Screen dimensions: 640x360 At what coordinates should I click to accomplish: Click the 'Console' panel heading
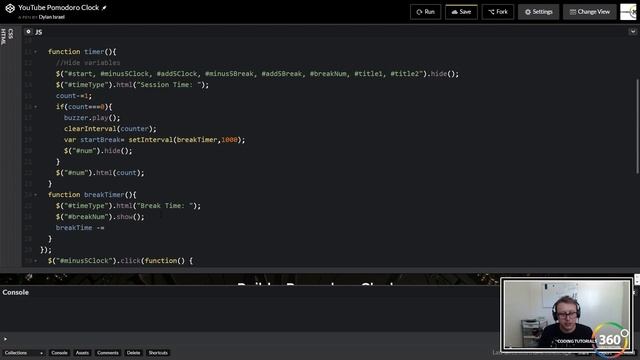(16, 292)
